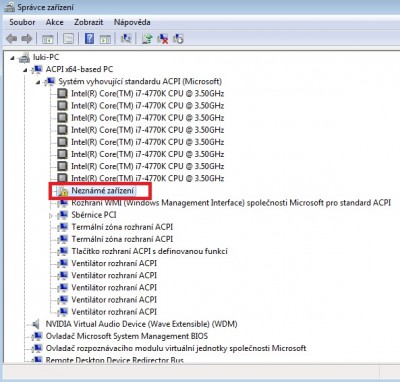Click the Properties toolbar icon
400x382 pixels.
click(68, 39)
